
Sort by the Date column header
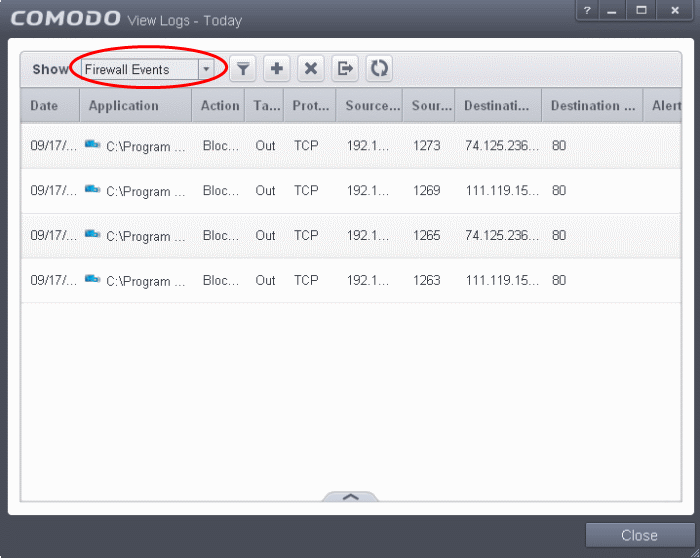click(50, 106)
